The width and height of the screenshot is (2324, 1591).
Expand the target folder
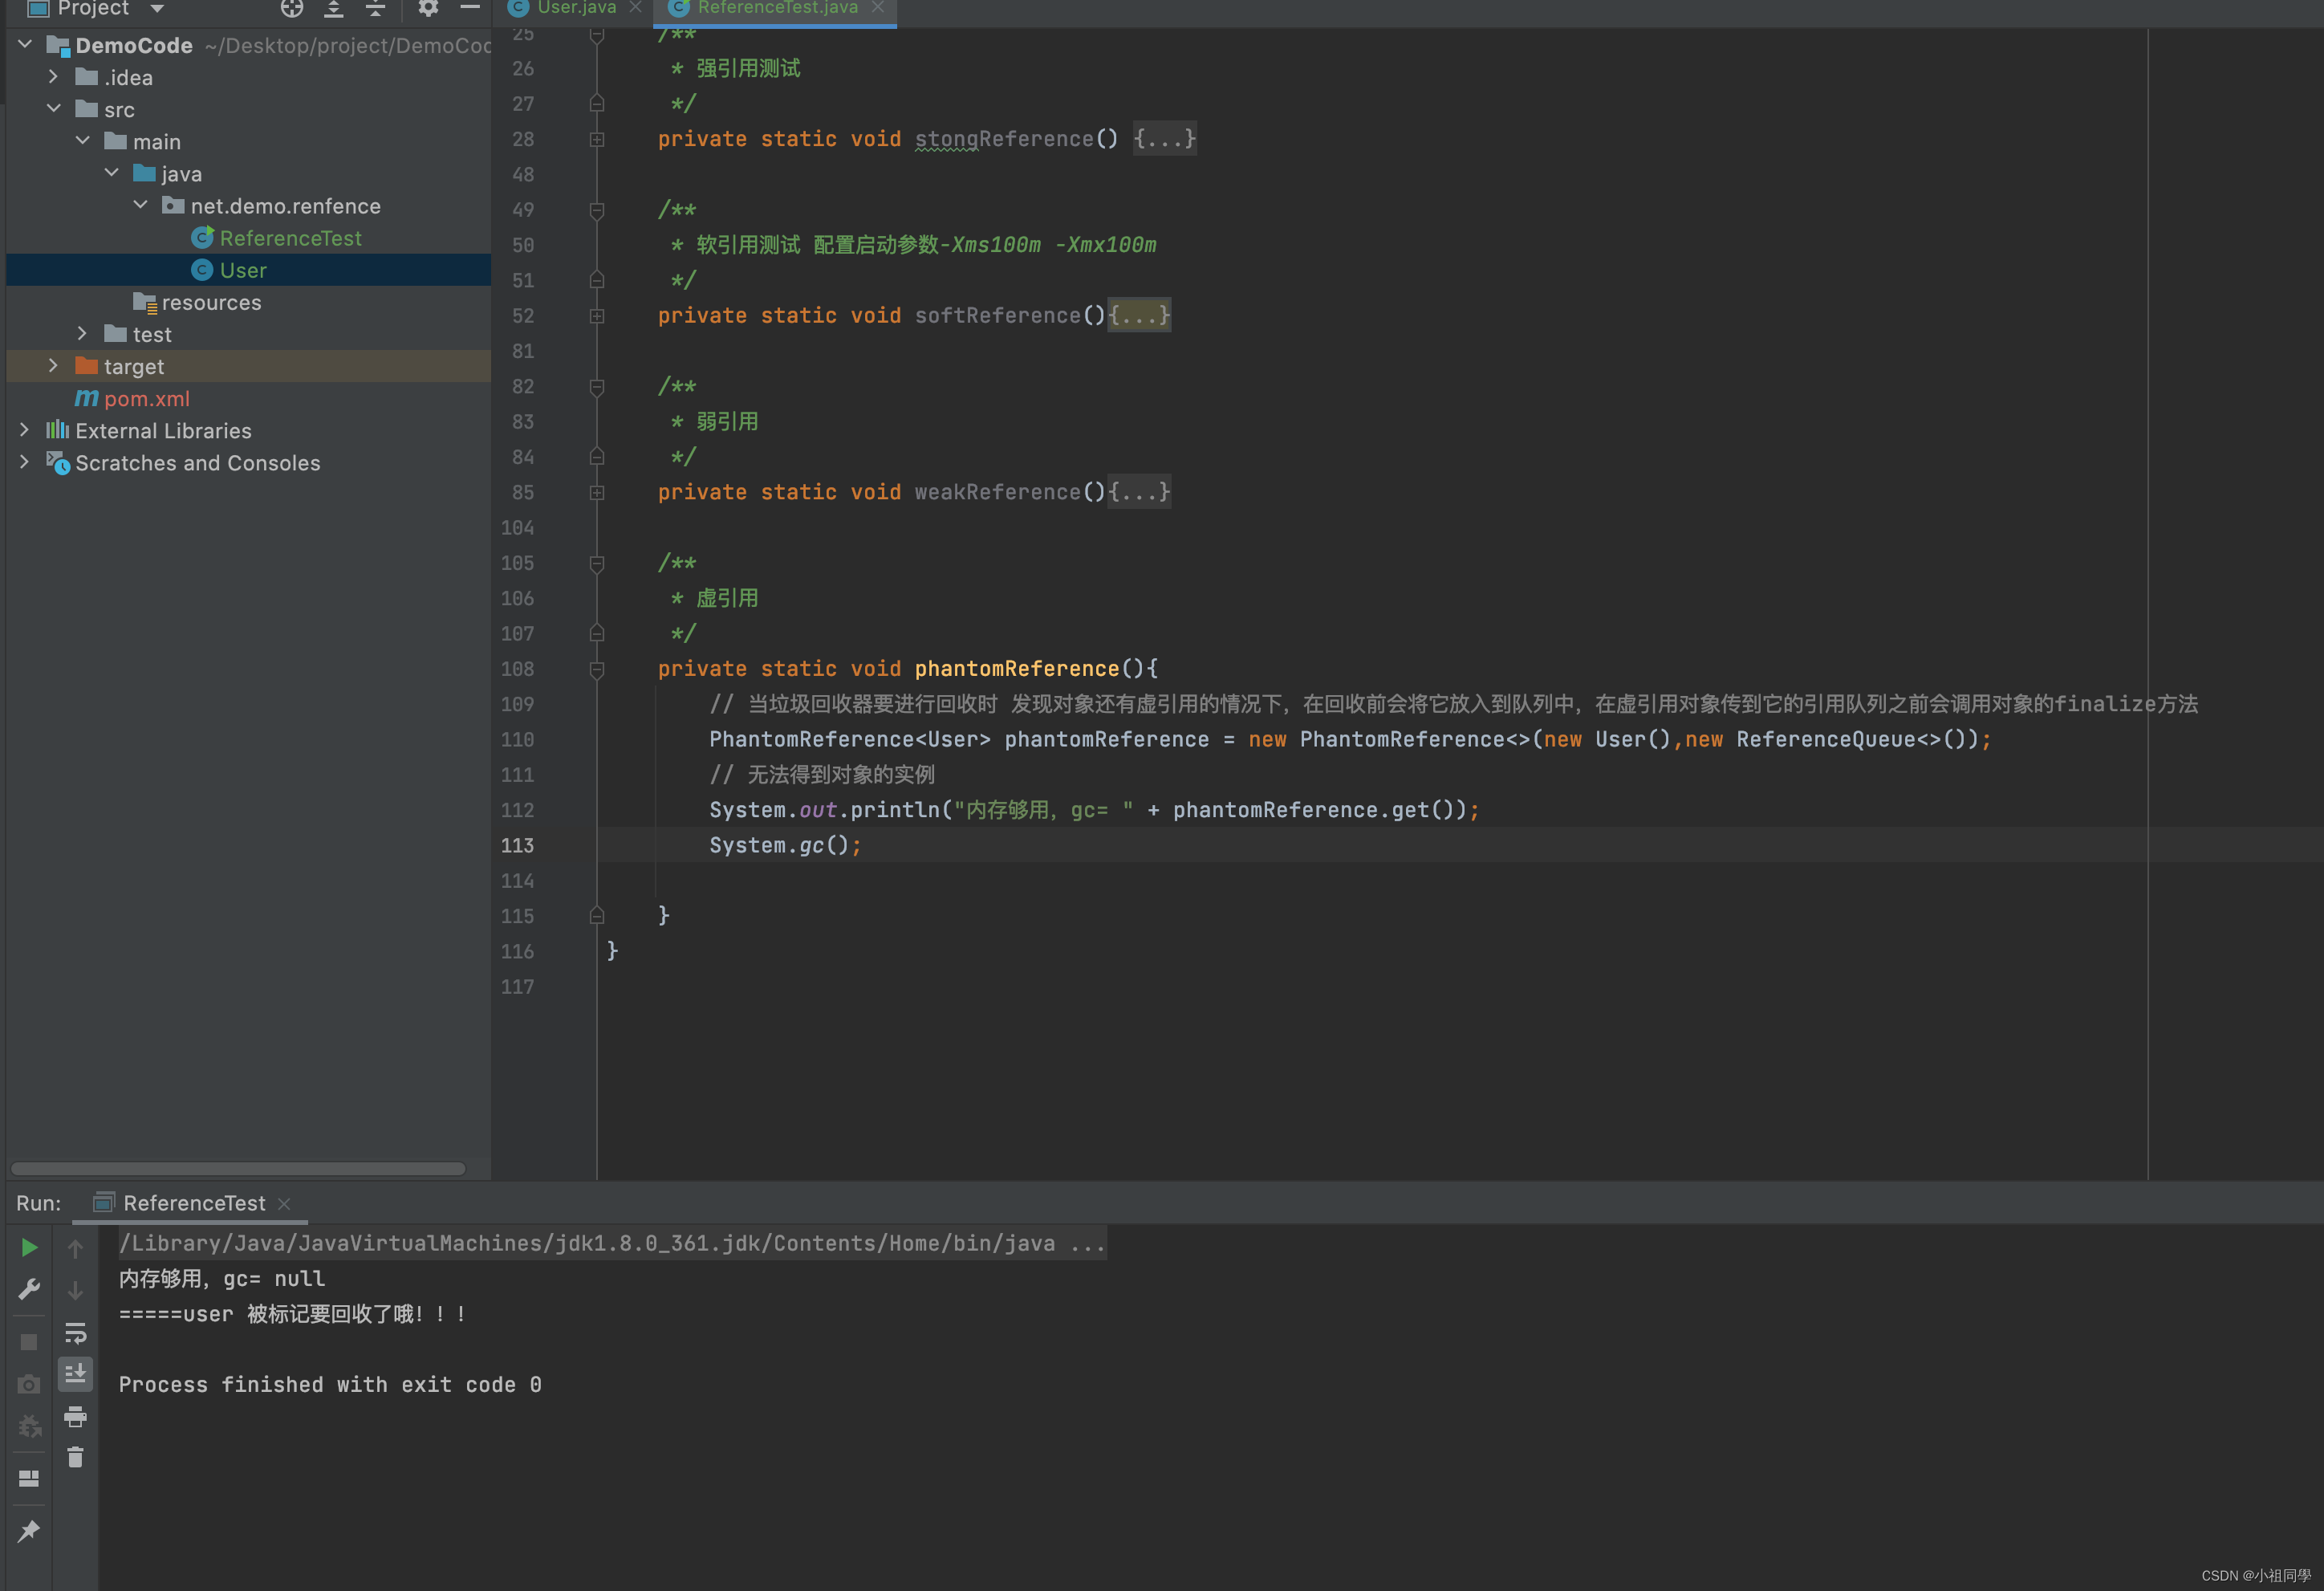[53, 366]
